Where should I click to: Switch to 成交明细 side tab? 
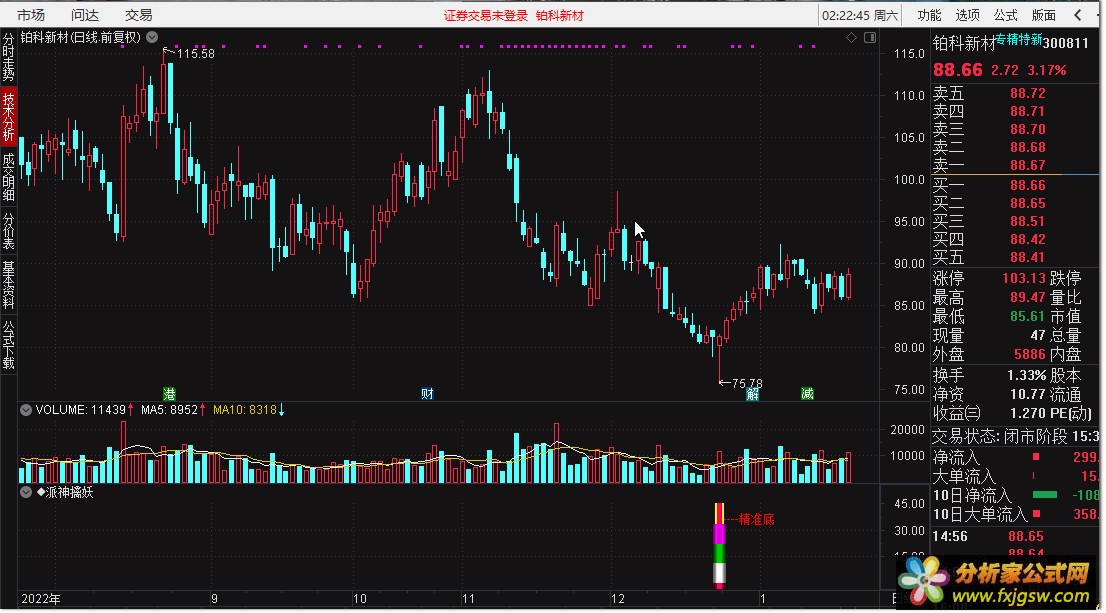click(x=8, y=178)
